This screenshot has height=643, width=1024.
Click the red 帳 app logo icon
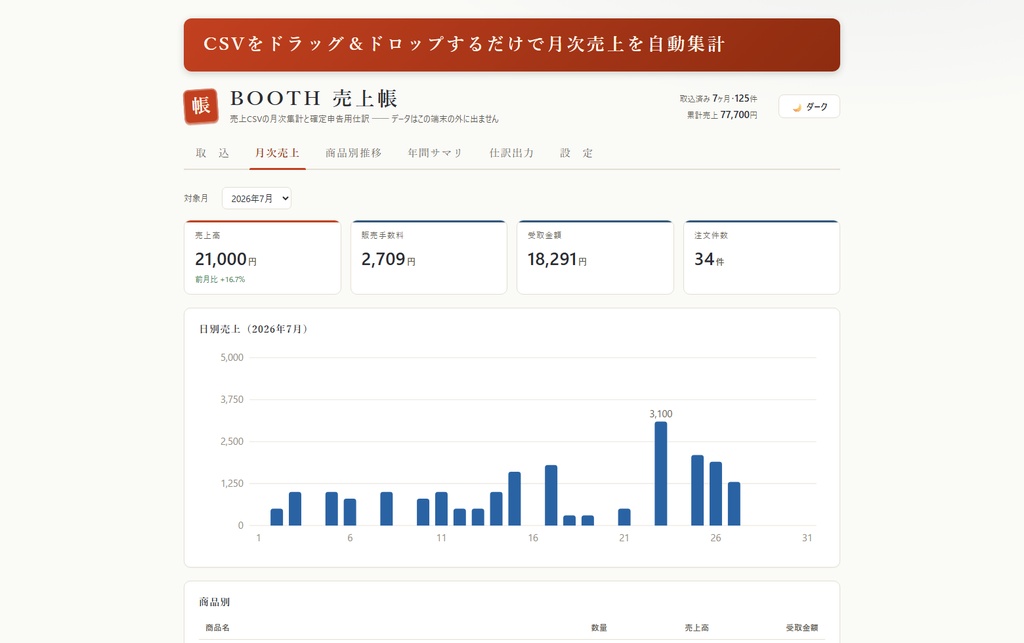[x=200, y=106]
